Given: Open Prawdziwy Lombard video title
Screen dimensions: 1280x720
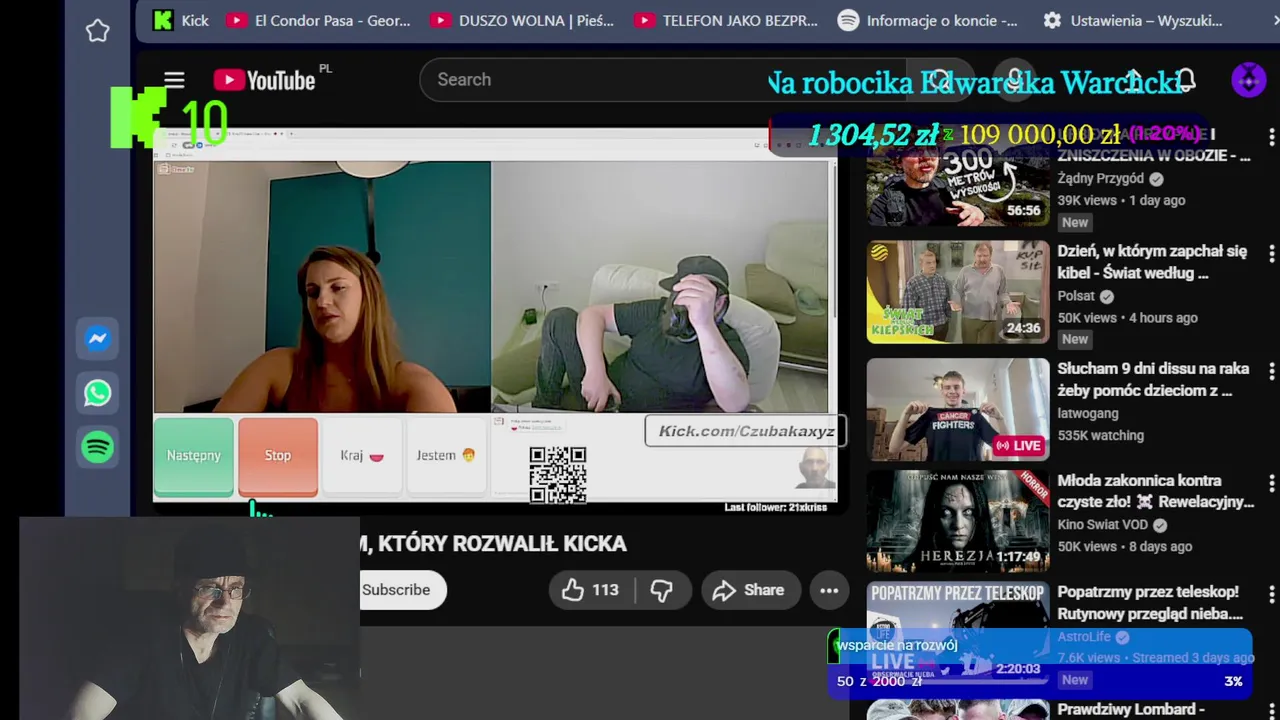Looking at the screenshot, I should point(1131,710).
